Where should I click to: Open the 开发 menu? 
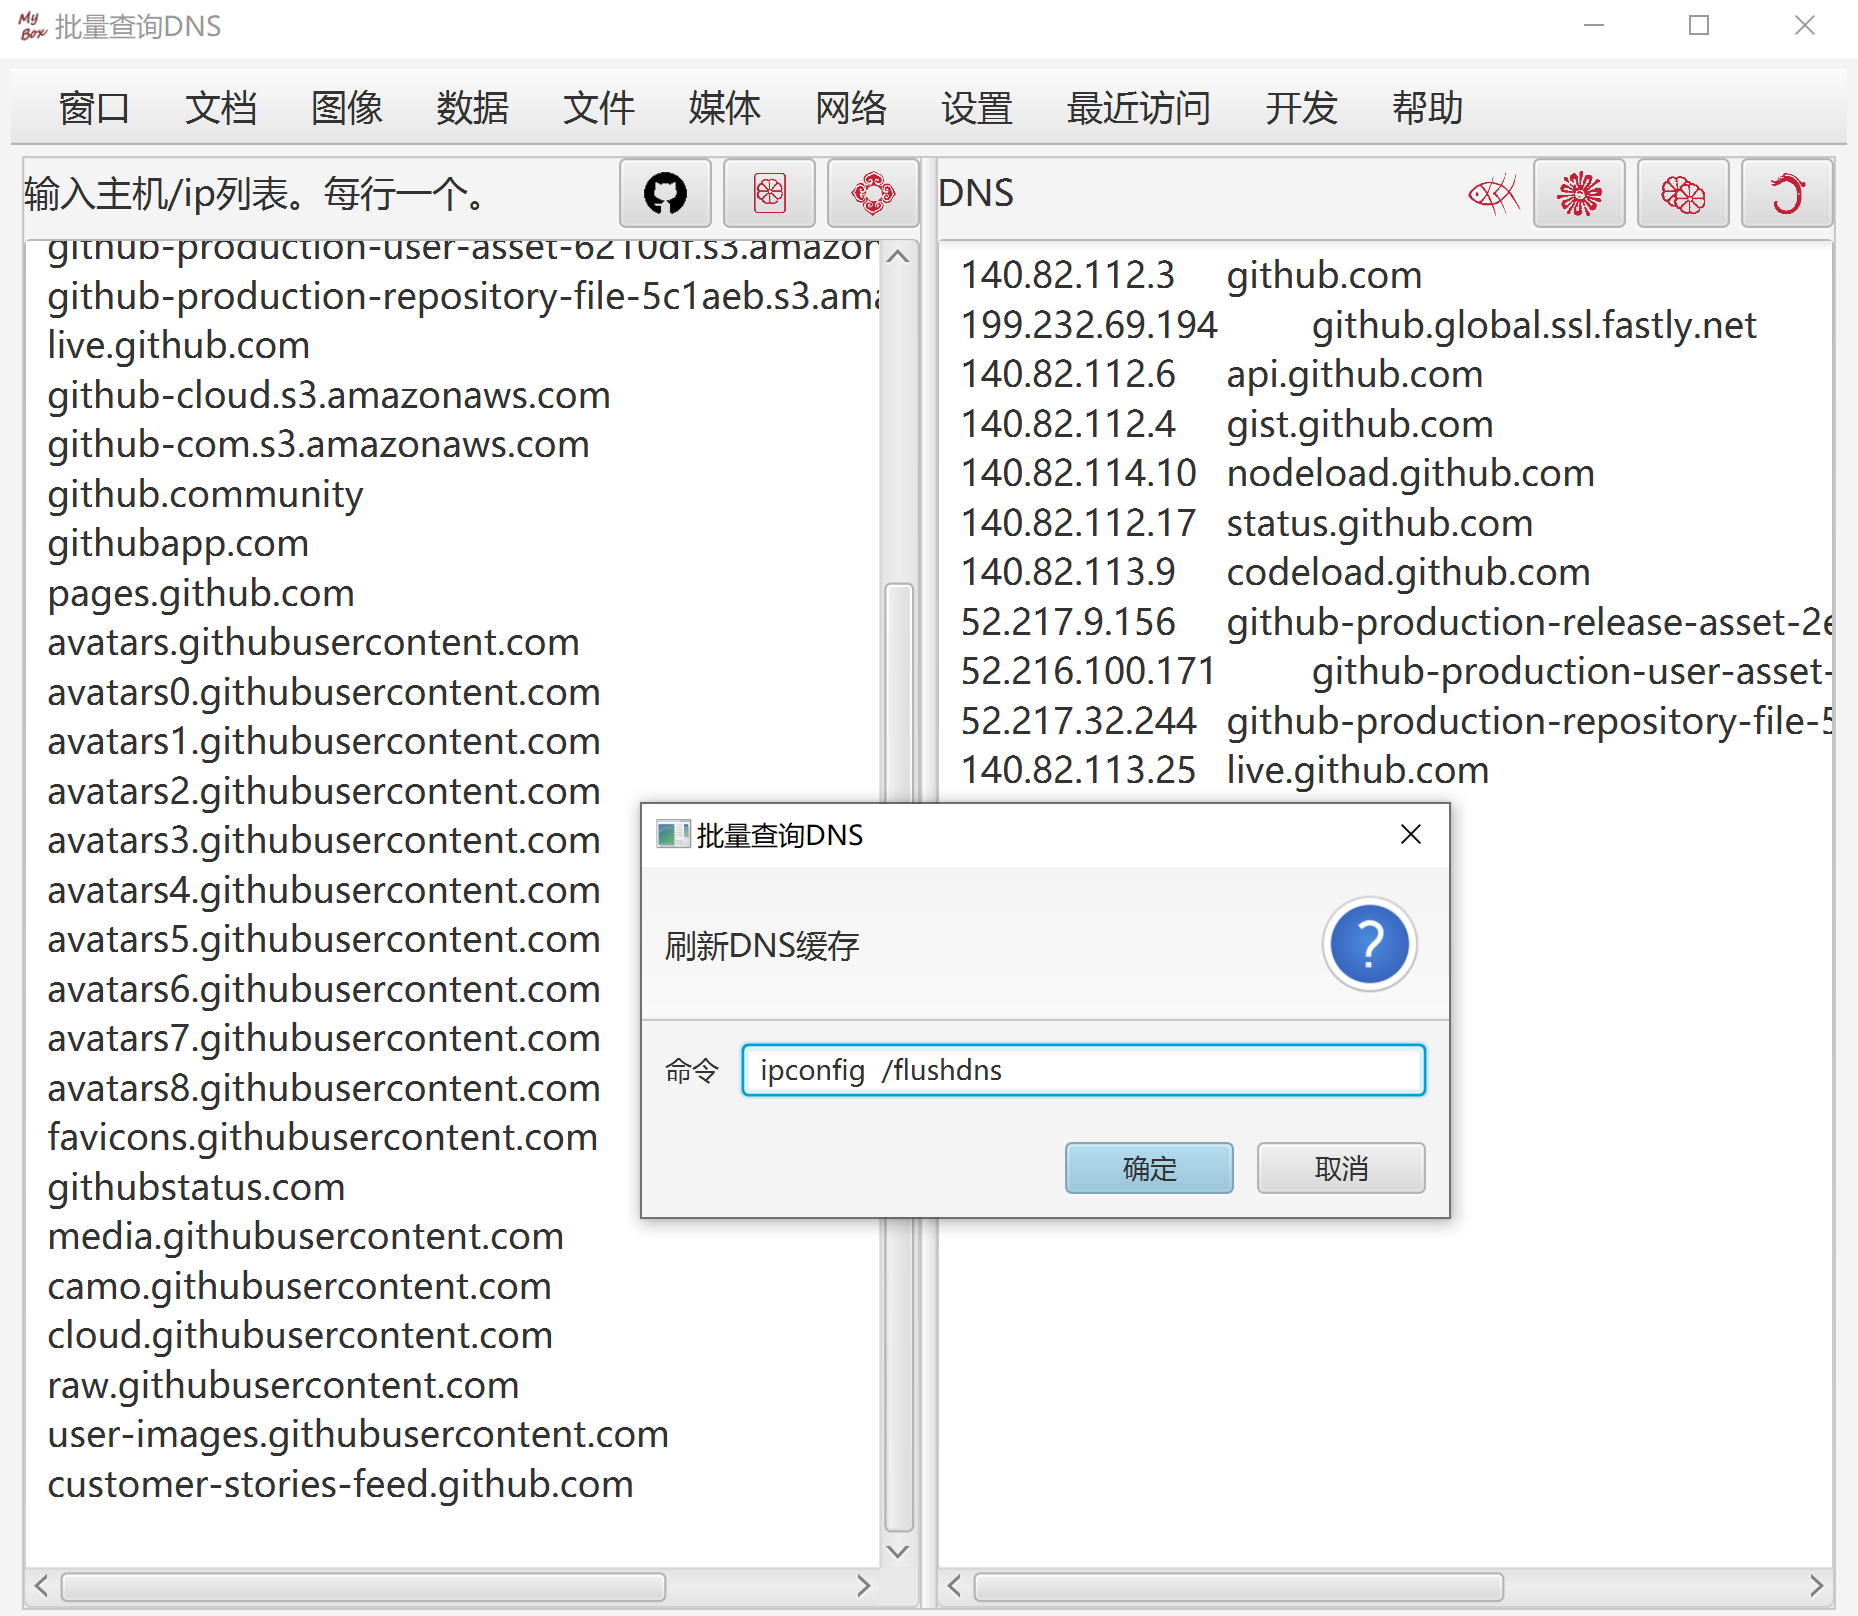pyautogui.click(x=1301, y=108)
